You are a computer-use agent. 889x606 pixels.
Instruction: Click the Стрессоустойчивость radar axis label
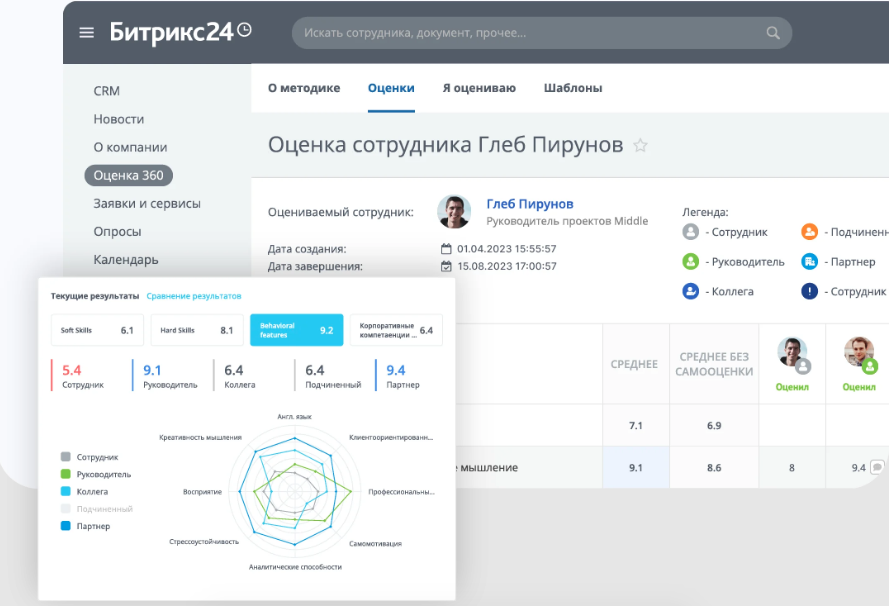[x=204, y=542]
